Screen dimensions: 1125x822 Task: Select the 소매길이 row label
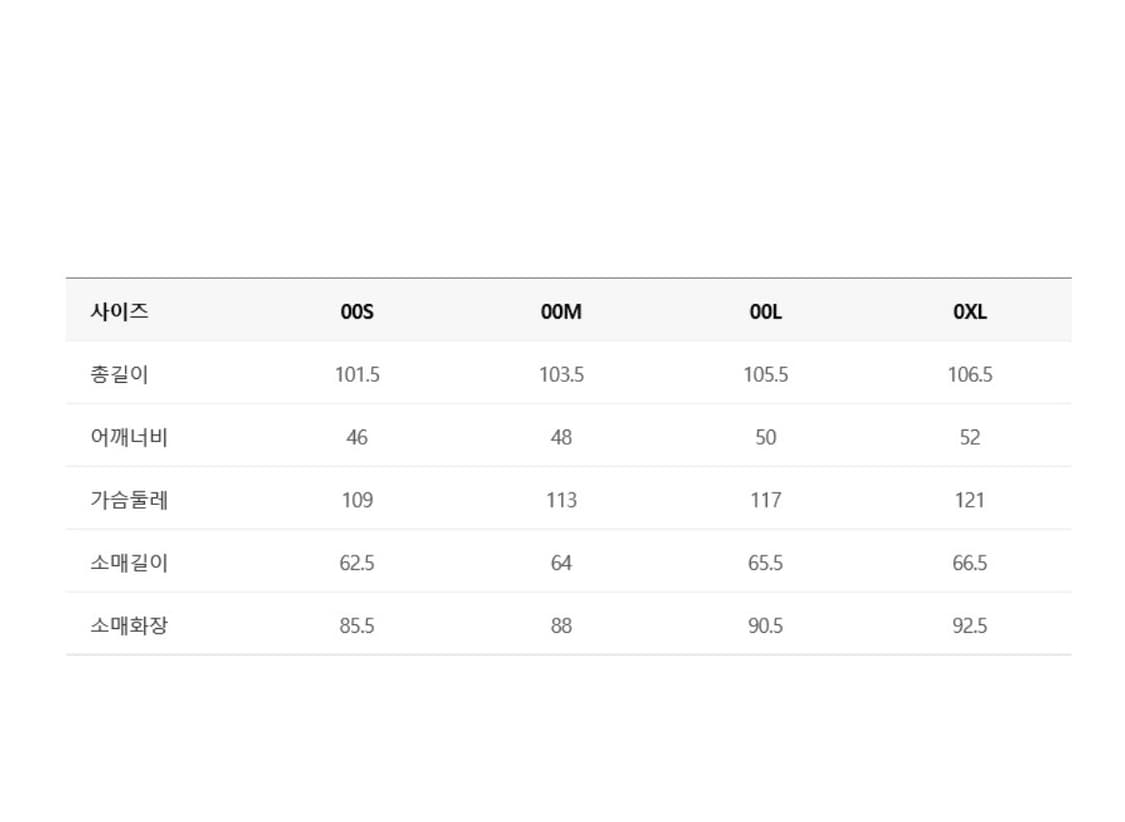[129, 563]
